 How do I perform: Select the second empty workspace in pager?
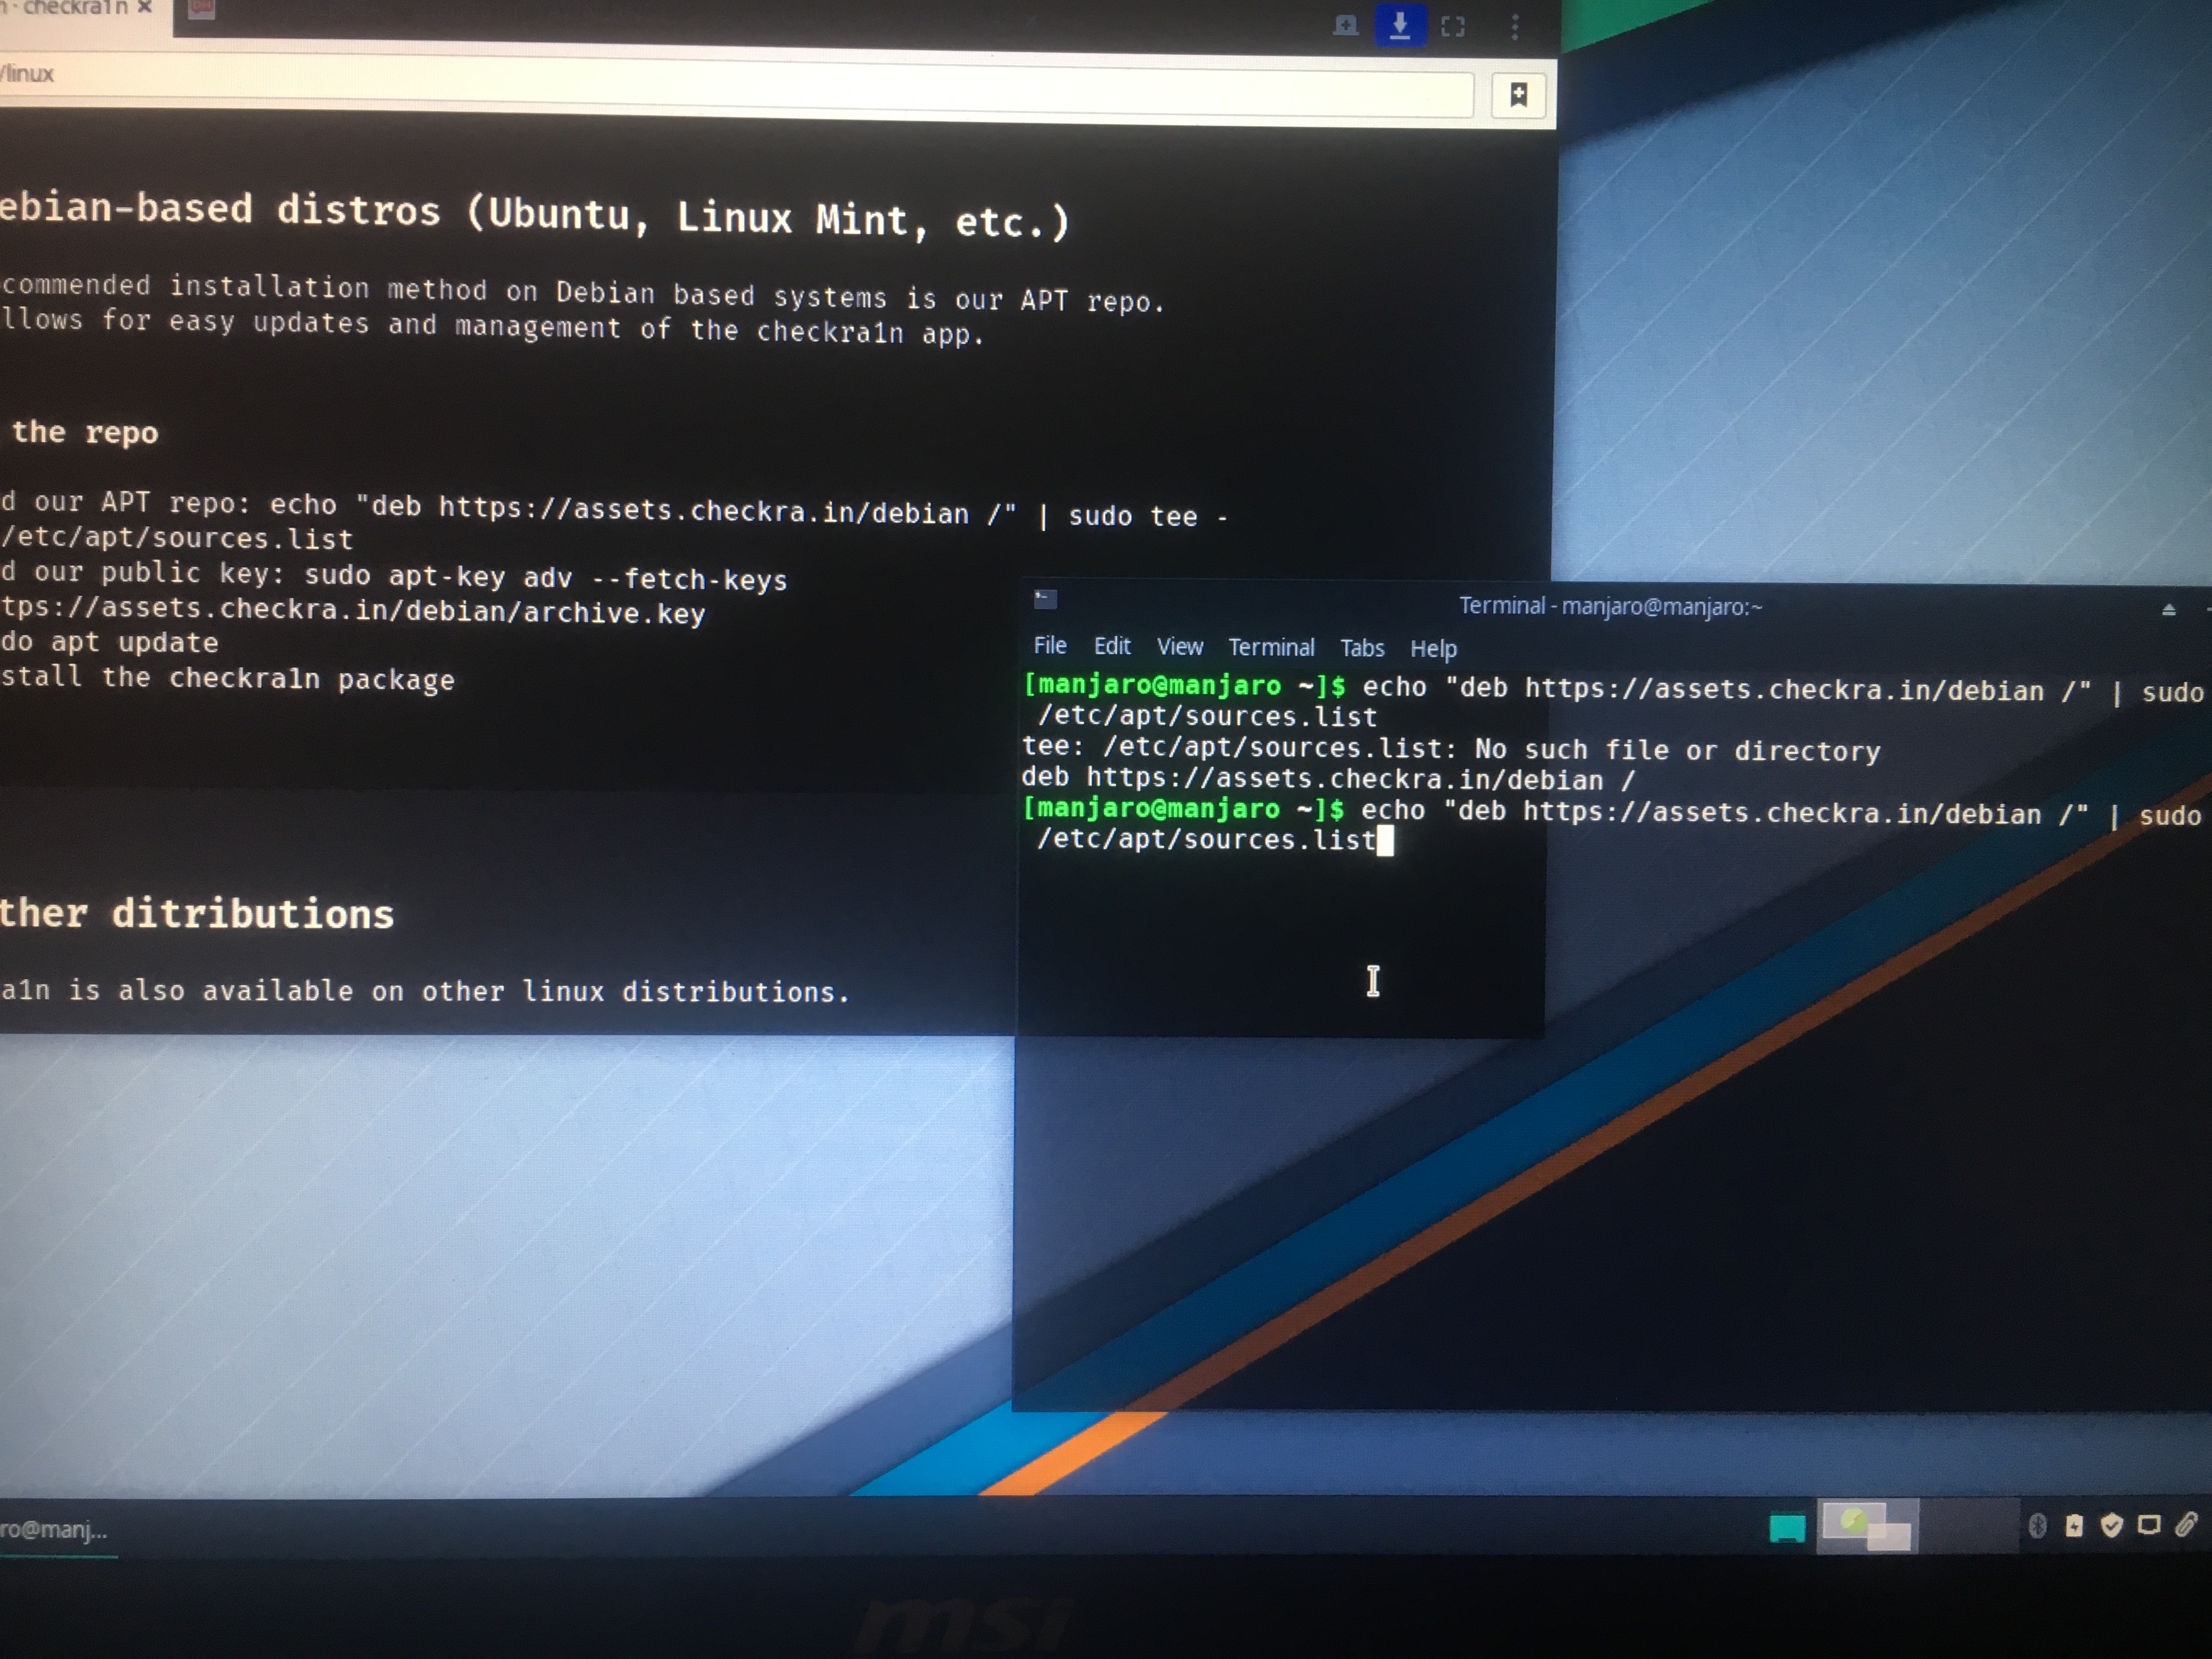1968,1526
